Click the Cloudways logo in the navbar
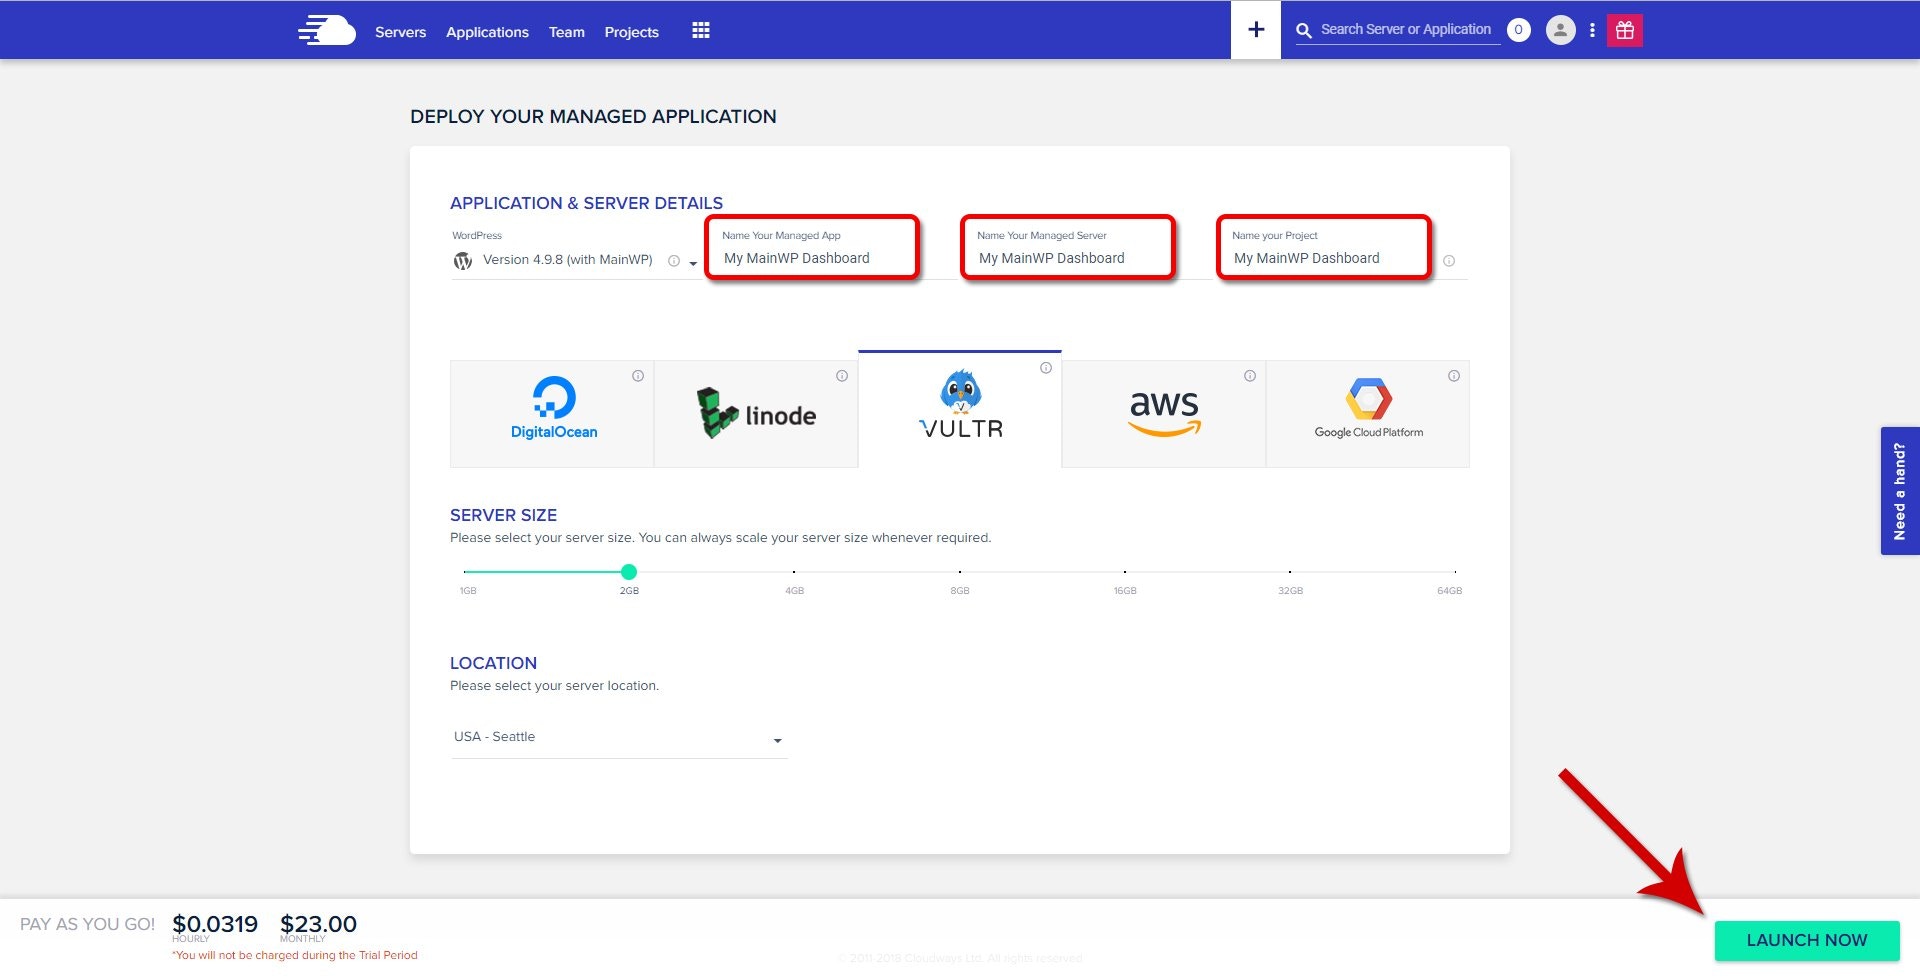 pos(326,30)
